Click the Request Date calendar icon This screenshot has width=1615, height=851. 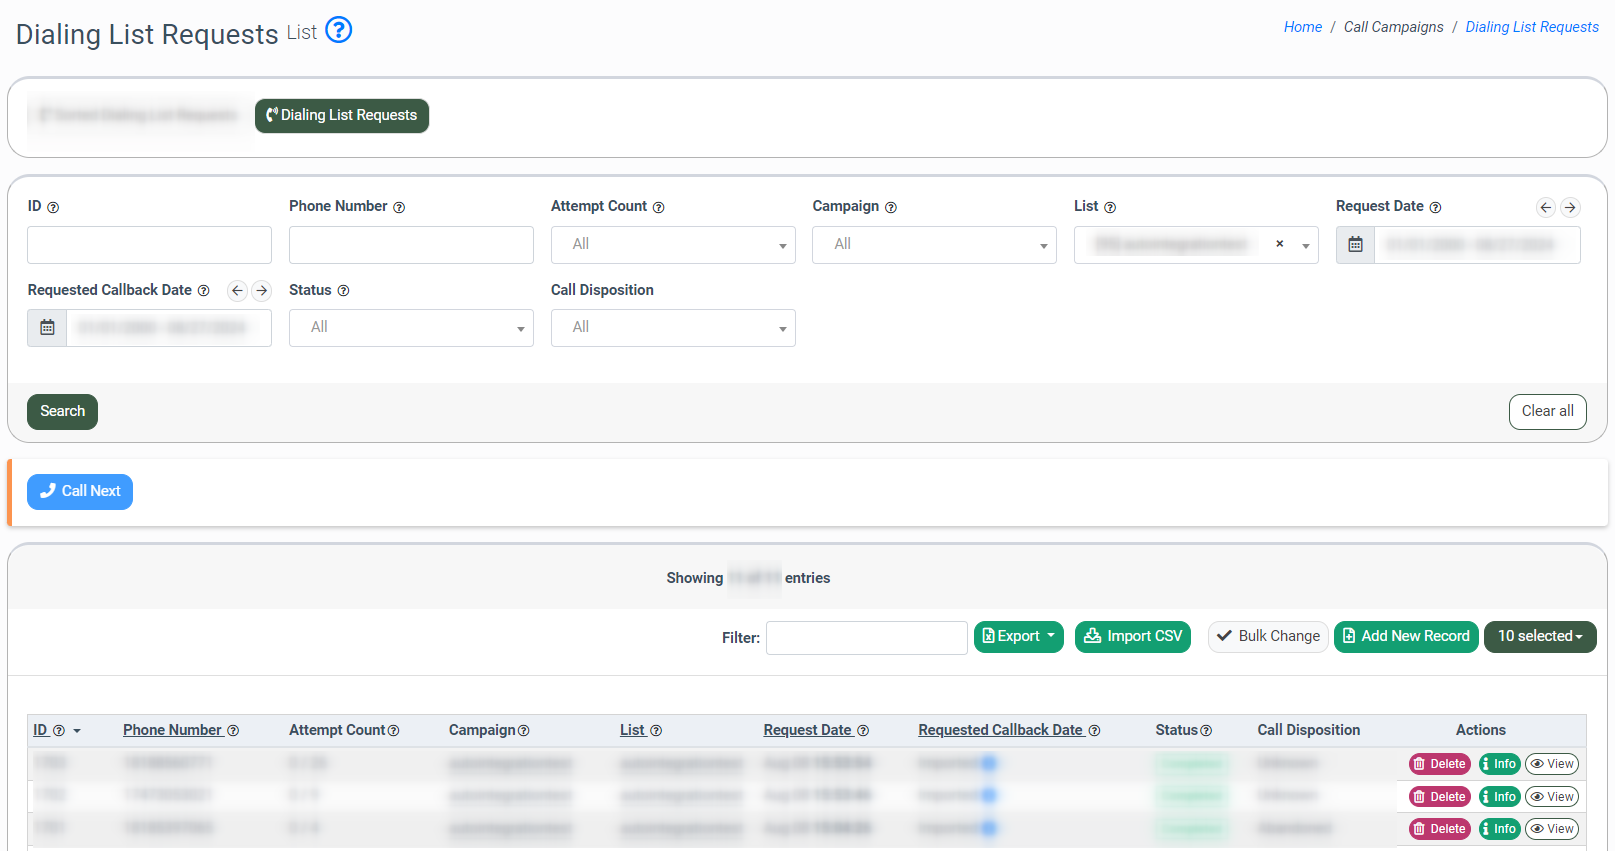point(1355,245)
